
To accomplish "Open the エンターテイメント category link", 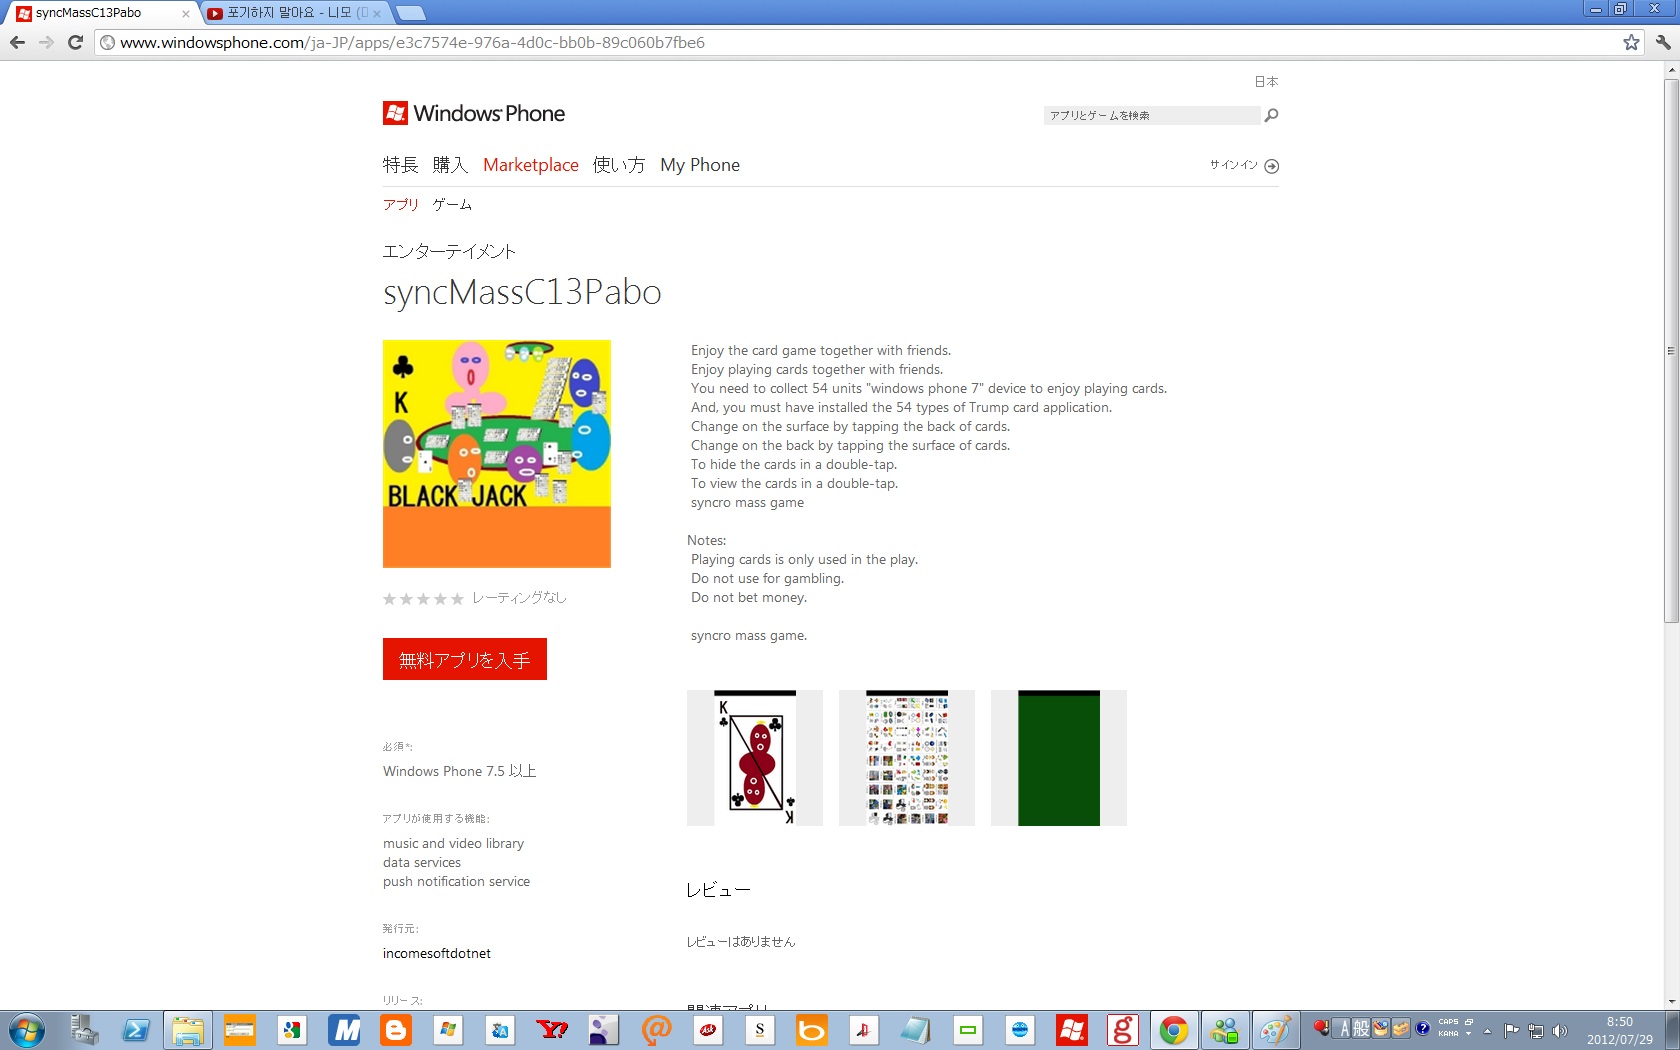I will point(449,251).
